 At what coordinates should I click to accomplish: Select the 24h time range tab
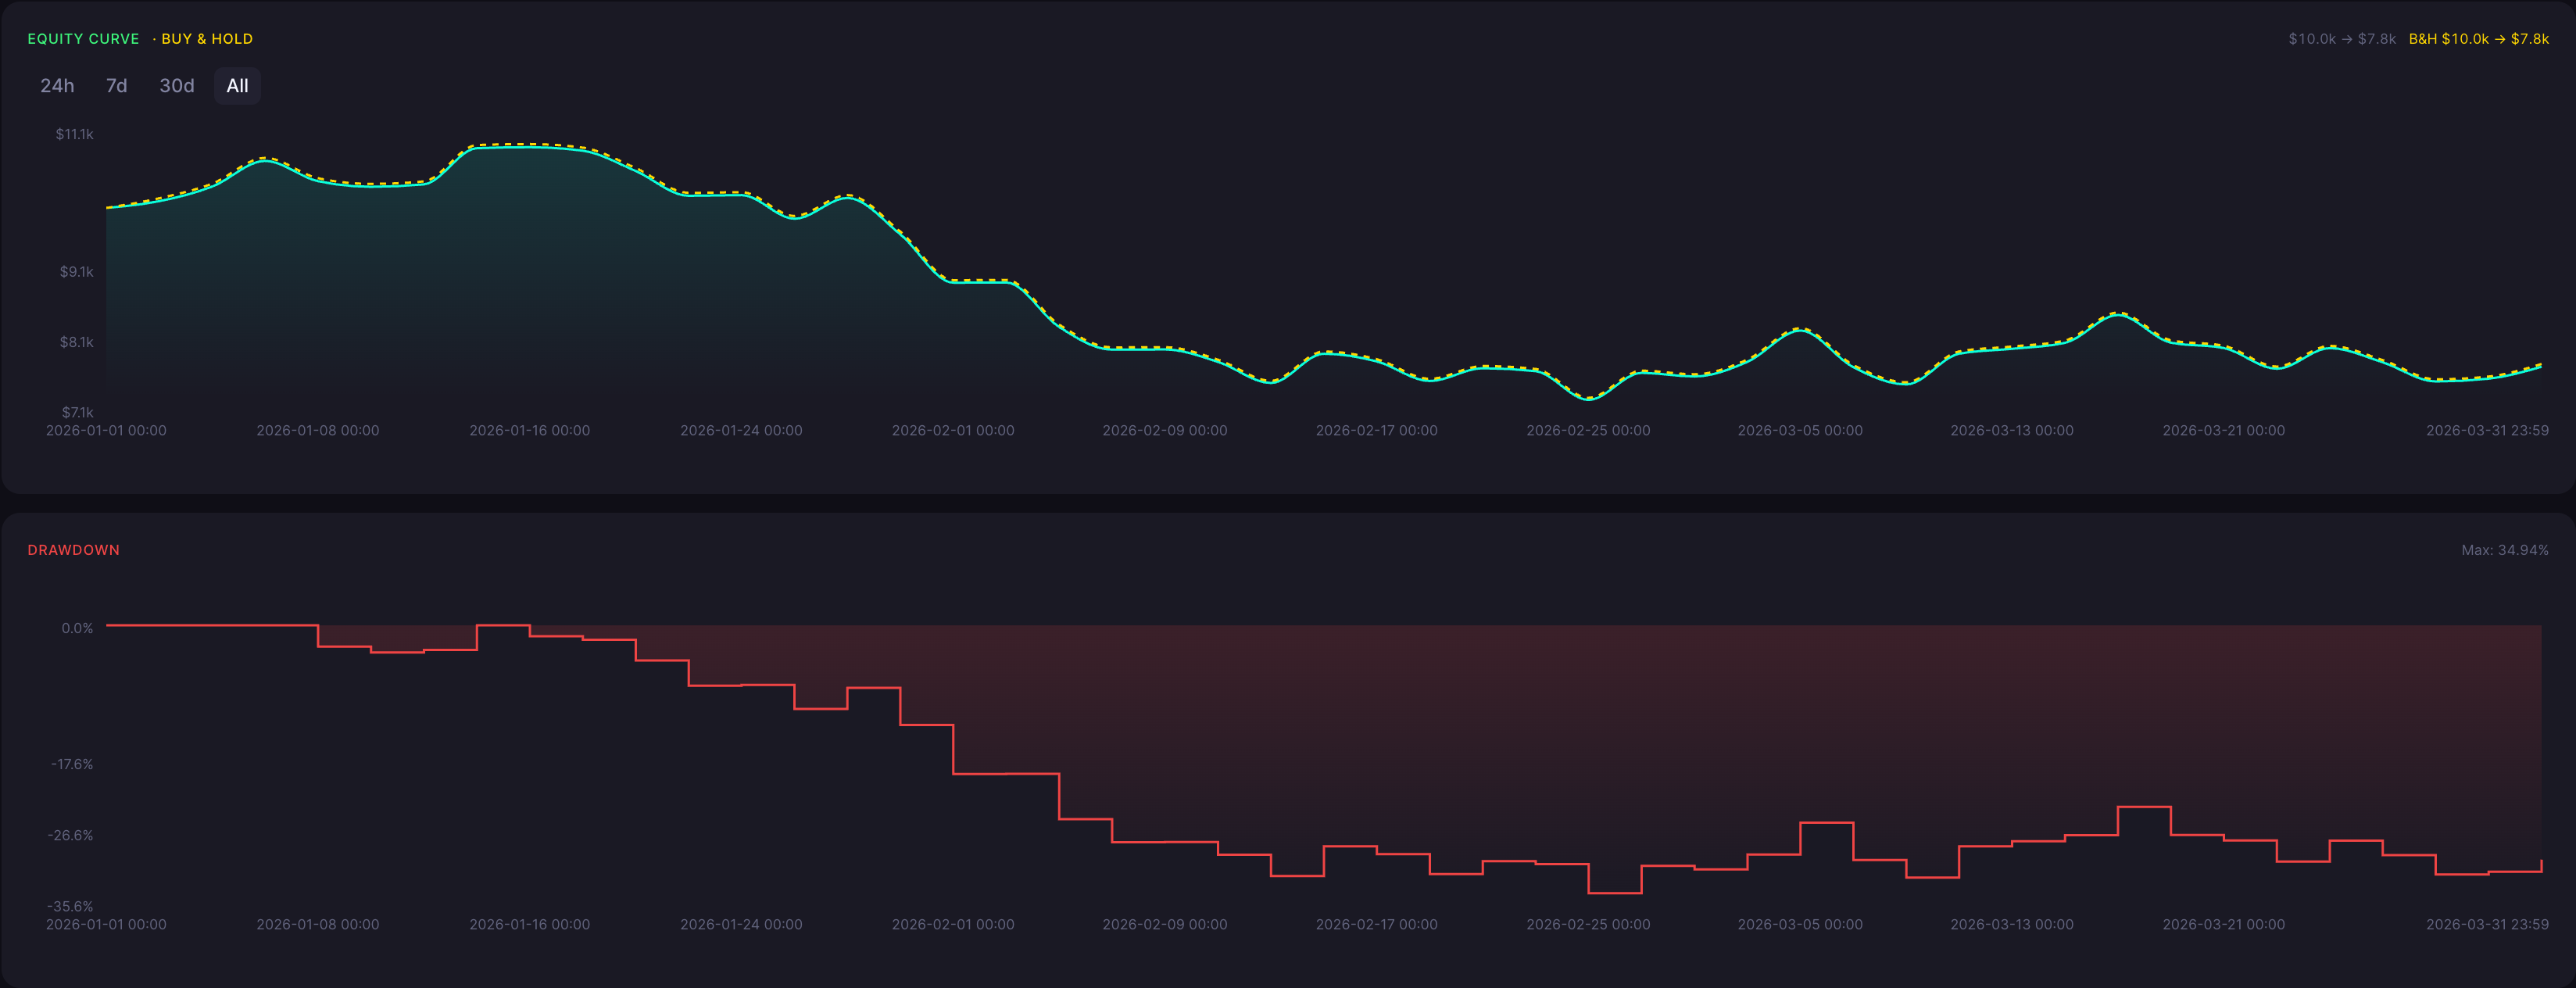(x=57, y=86)
